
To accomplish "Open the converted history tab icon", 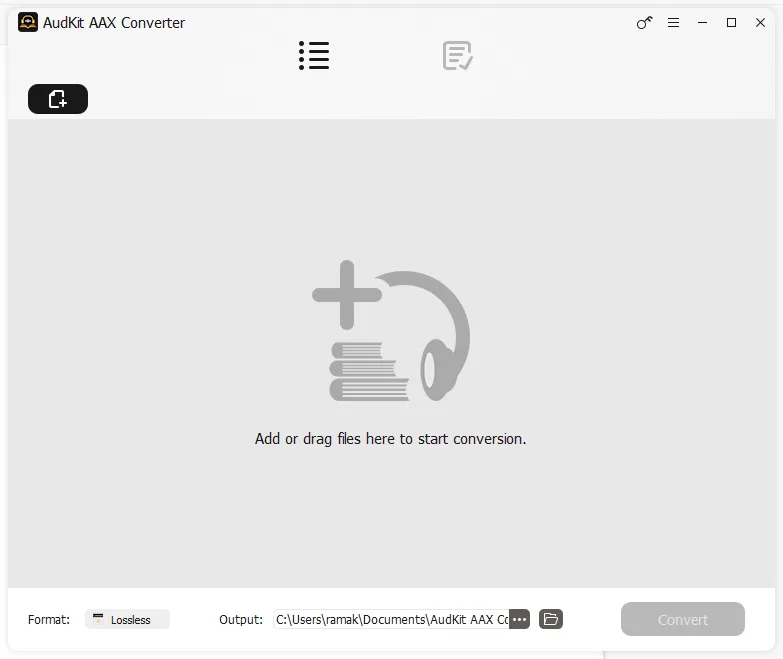I will [457, 55].
